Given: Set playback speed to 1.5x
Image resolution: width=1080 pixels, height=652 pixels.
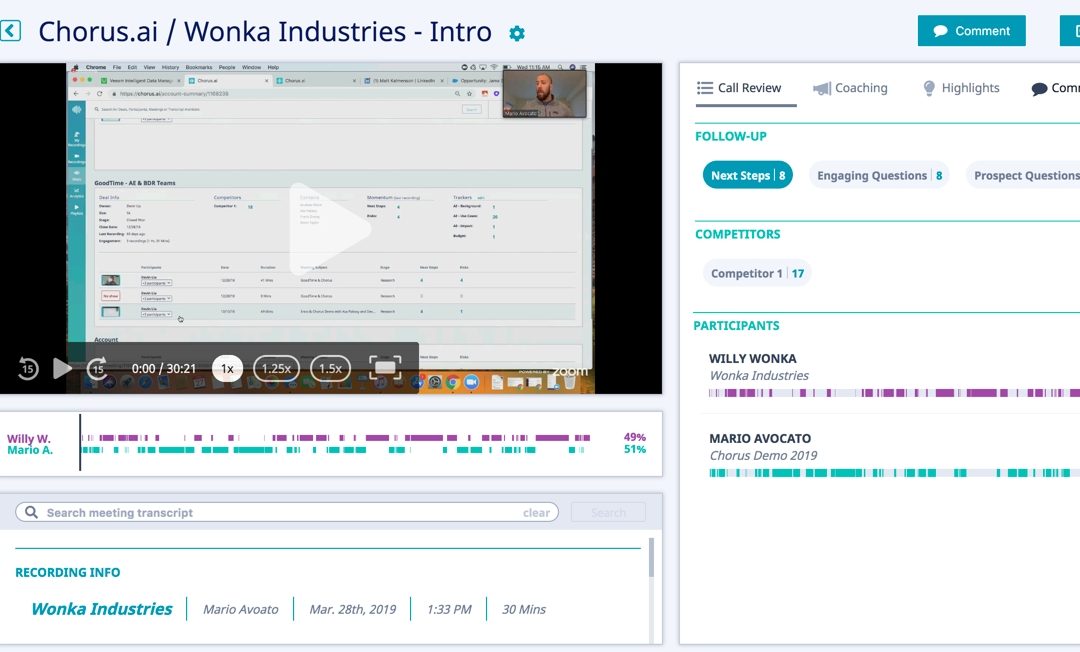Looking at the screenshot, I should [331, 368].
